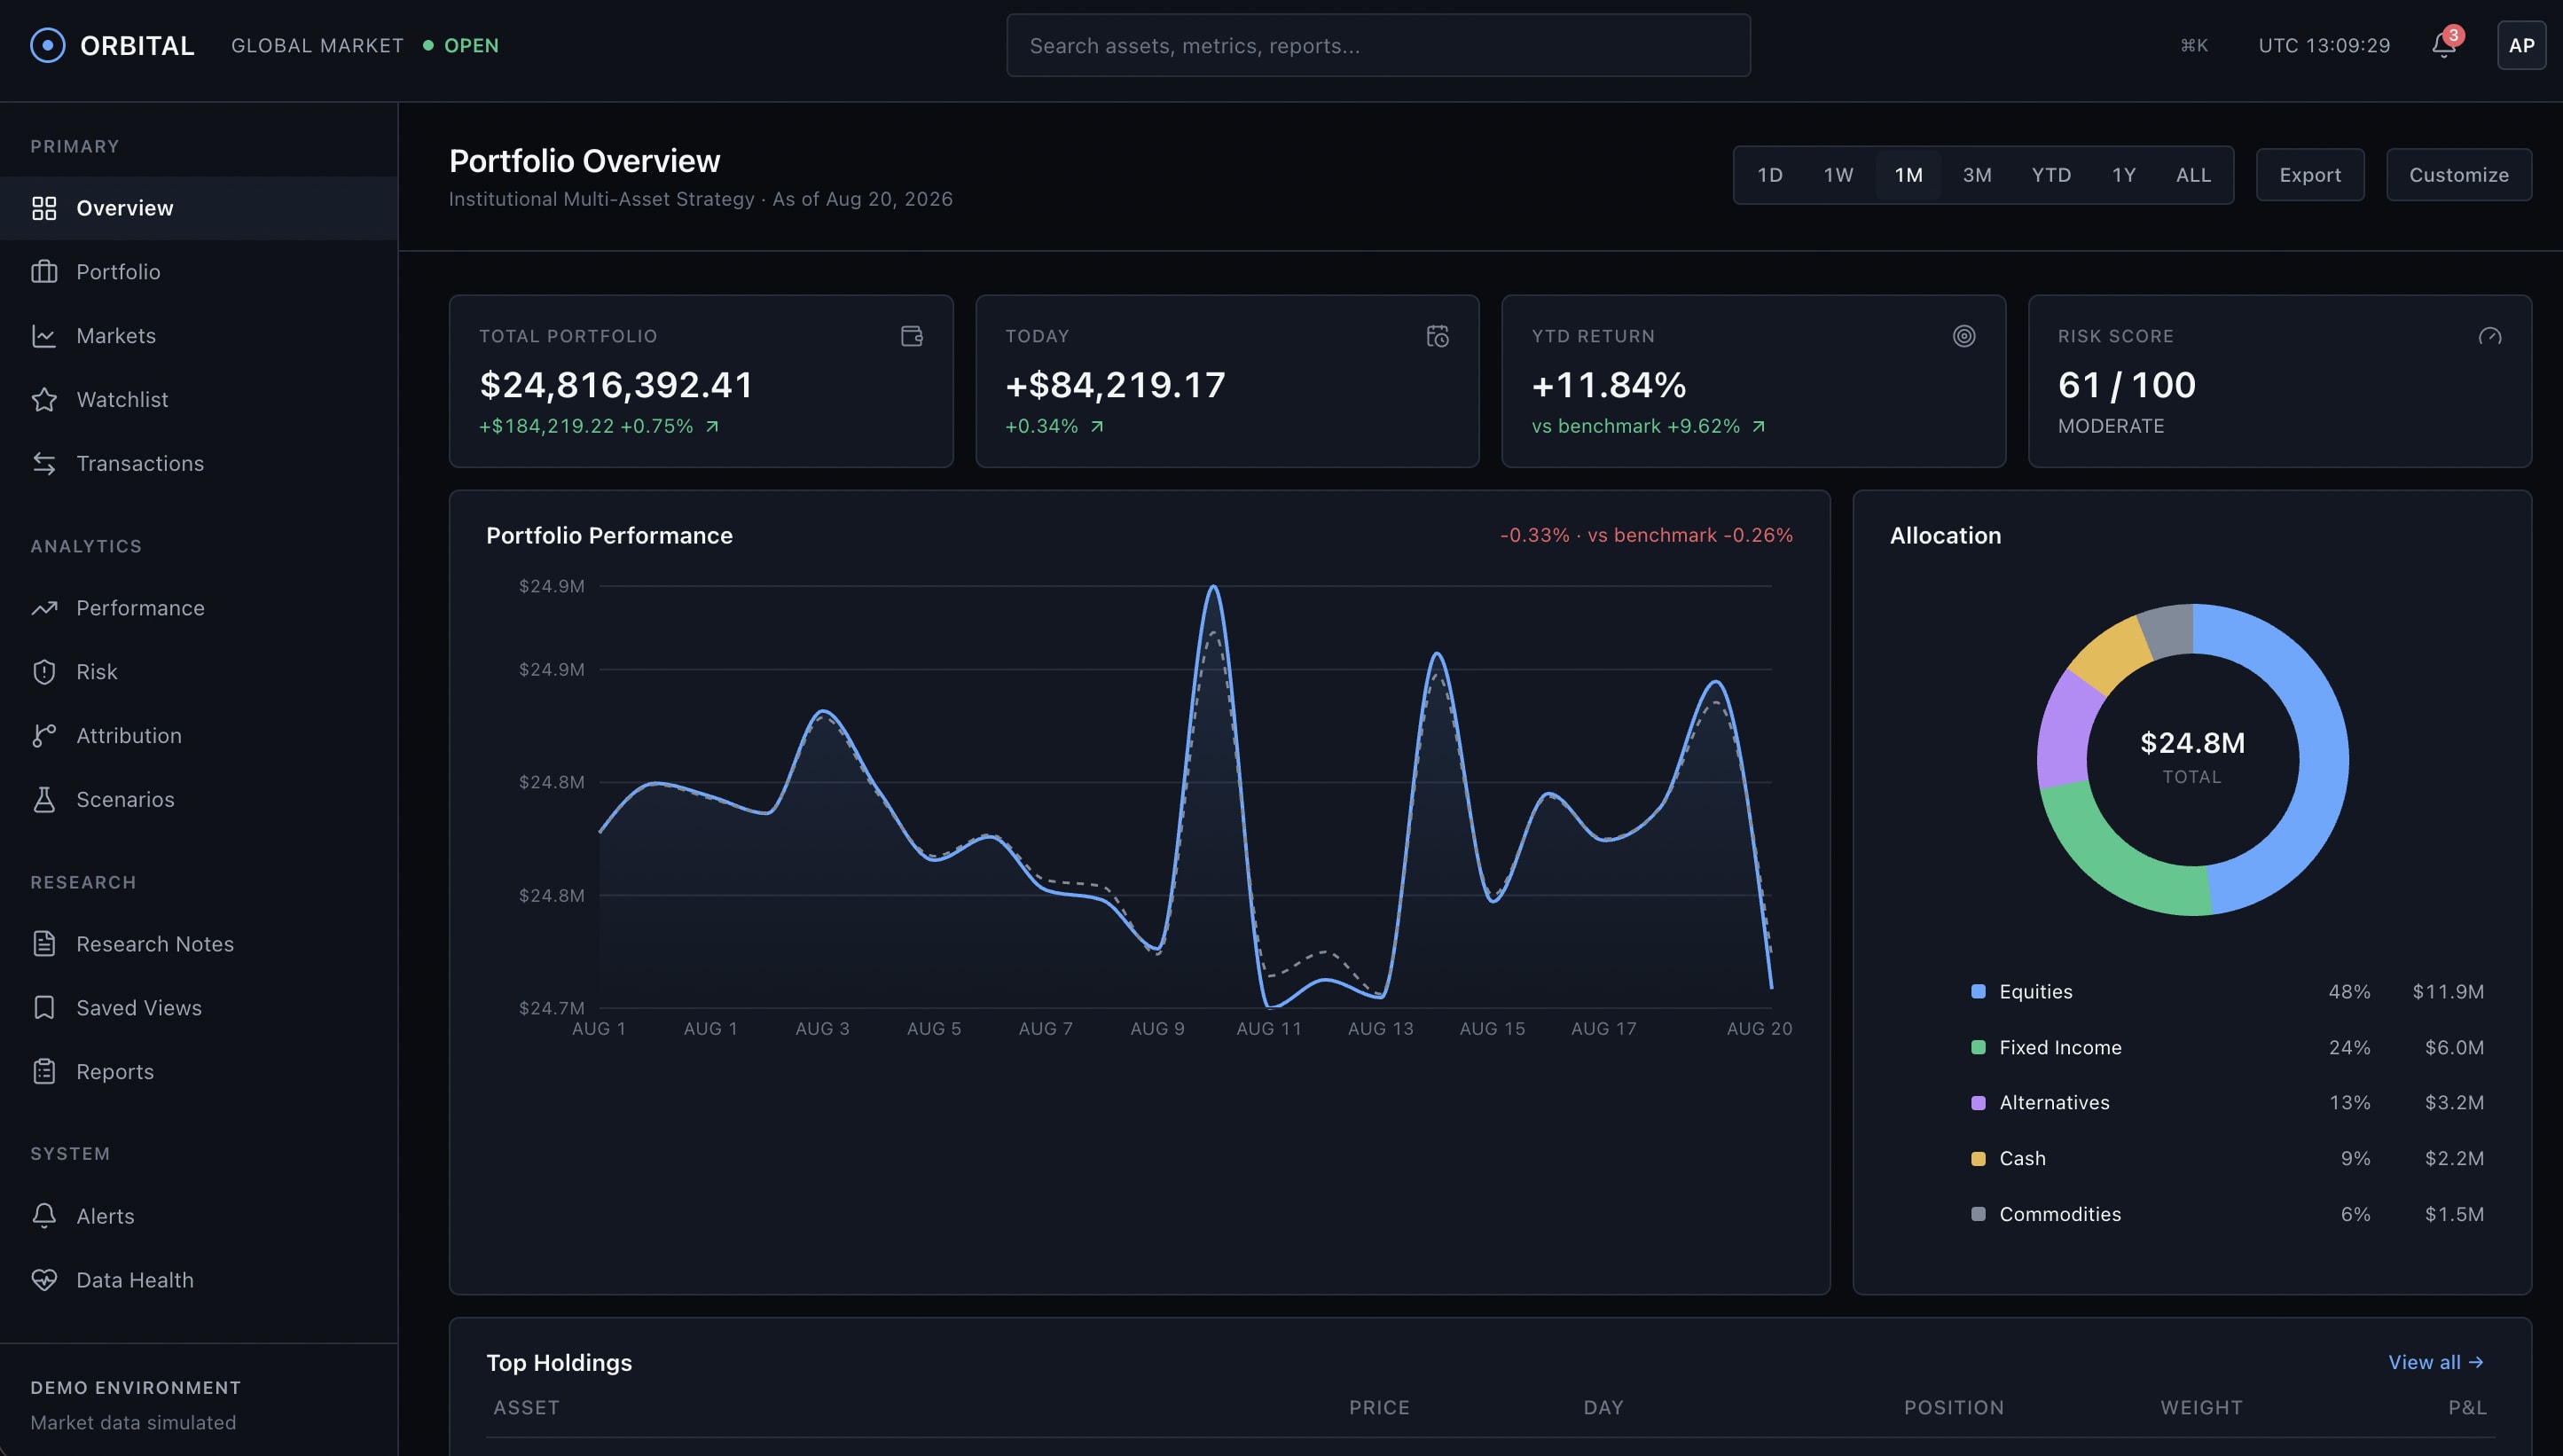Click the Risk Score 61 / 100
Image resolution: width=2563 pixels, height=1456 pixels.
click(2127, 385)
